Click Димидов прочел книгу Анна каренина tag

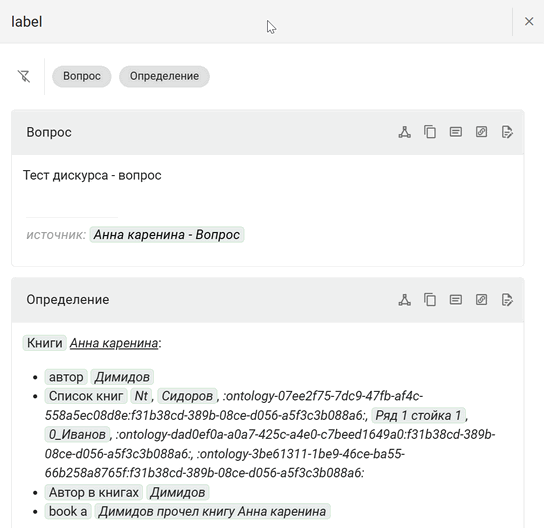212,512
